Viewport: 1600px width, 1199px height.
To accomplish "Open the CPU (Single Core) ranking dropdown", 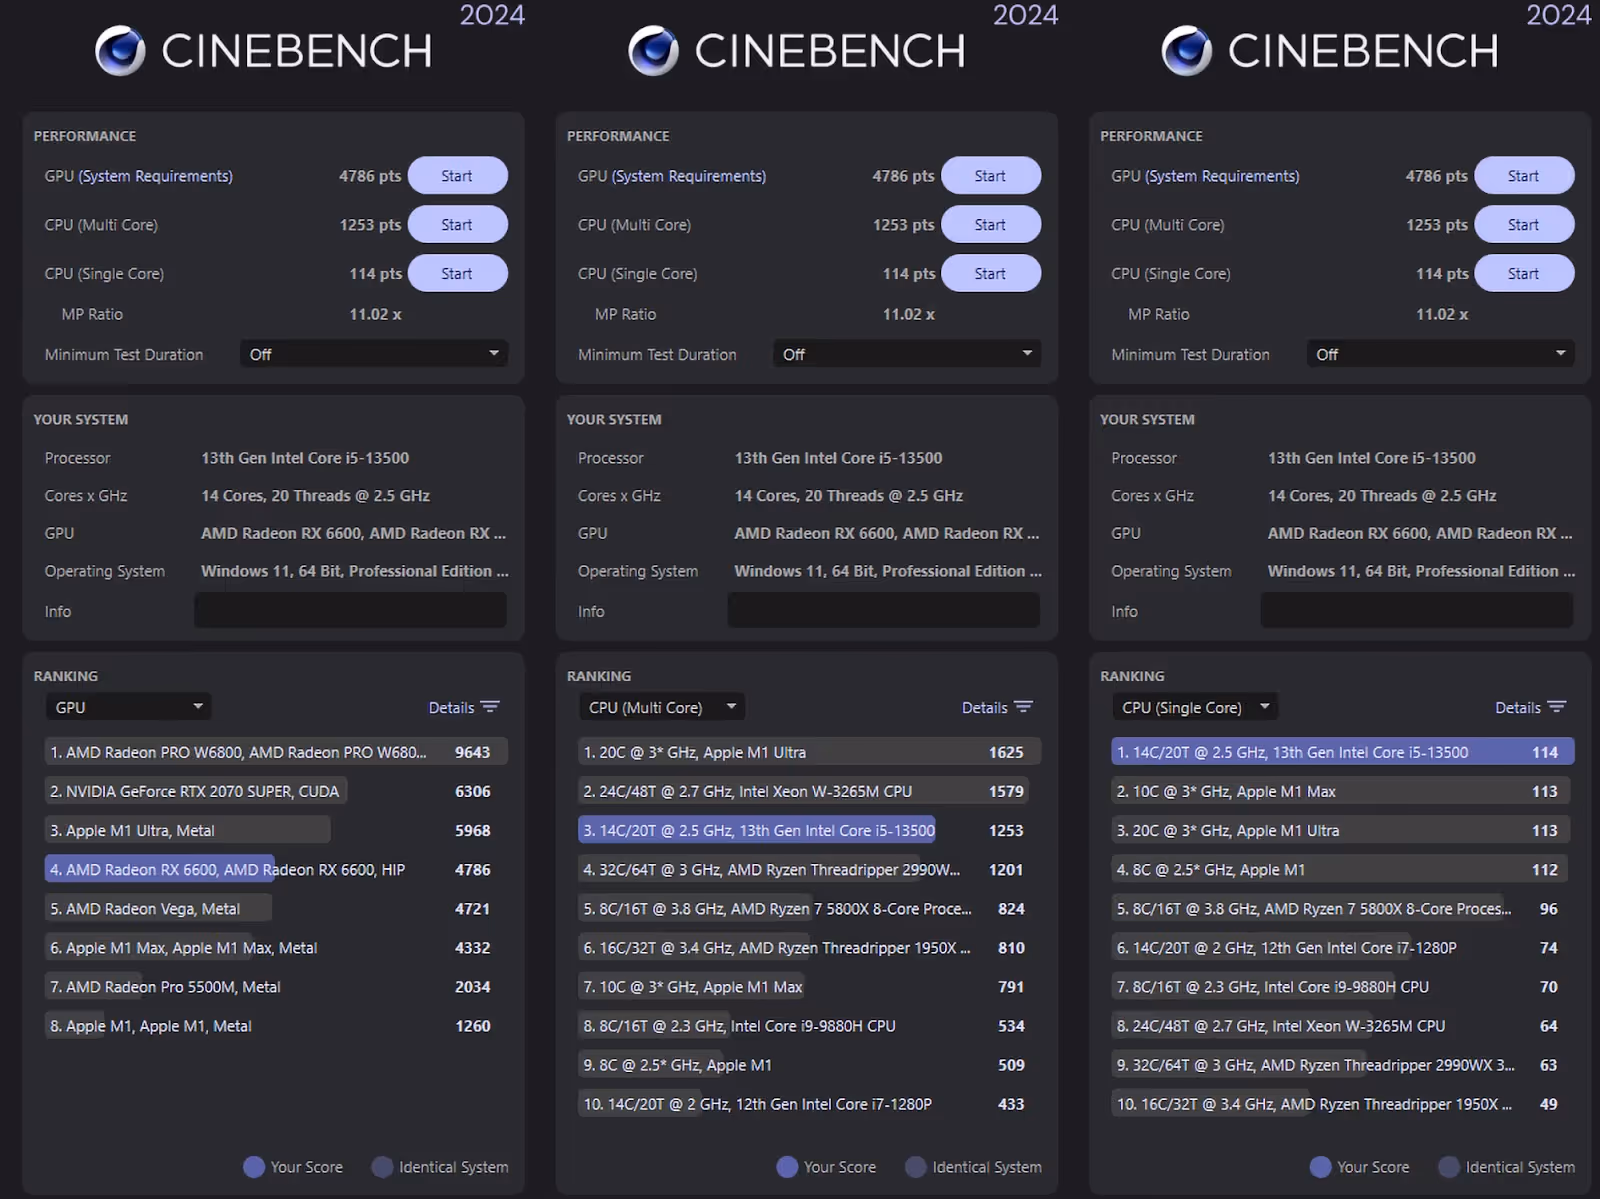I will tap(1195, 707).
